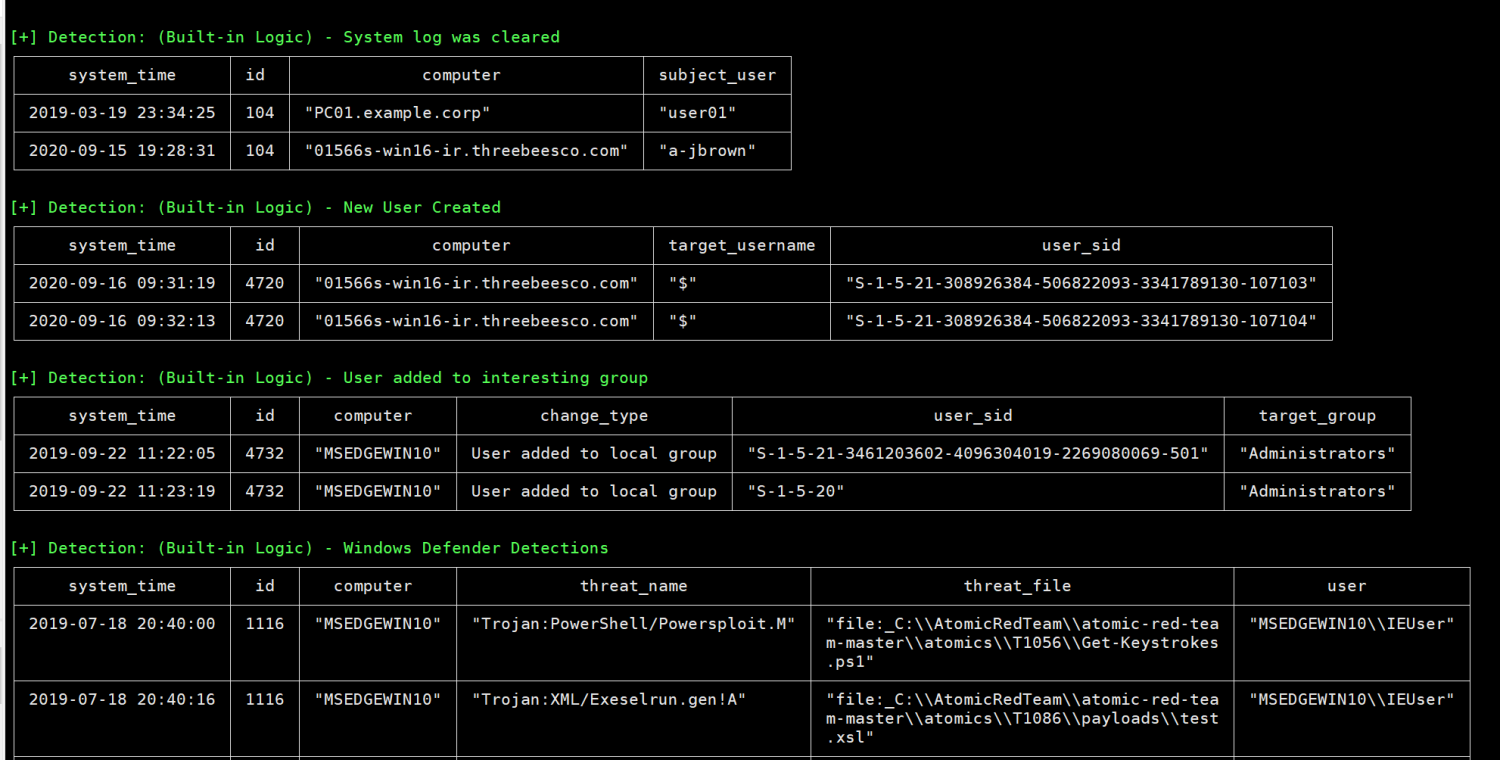Click timestamp 2019-09-22 11:23:19
The width and height of the screenshot is (1500, 760).
coord(122,491)
